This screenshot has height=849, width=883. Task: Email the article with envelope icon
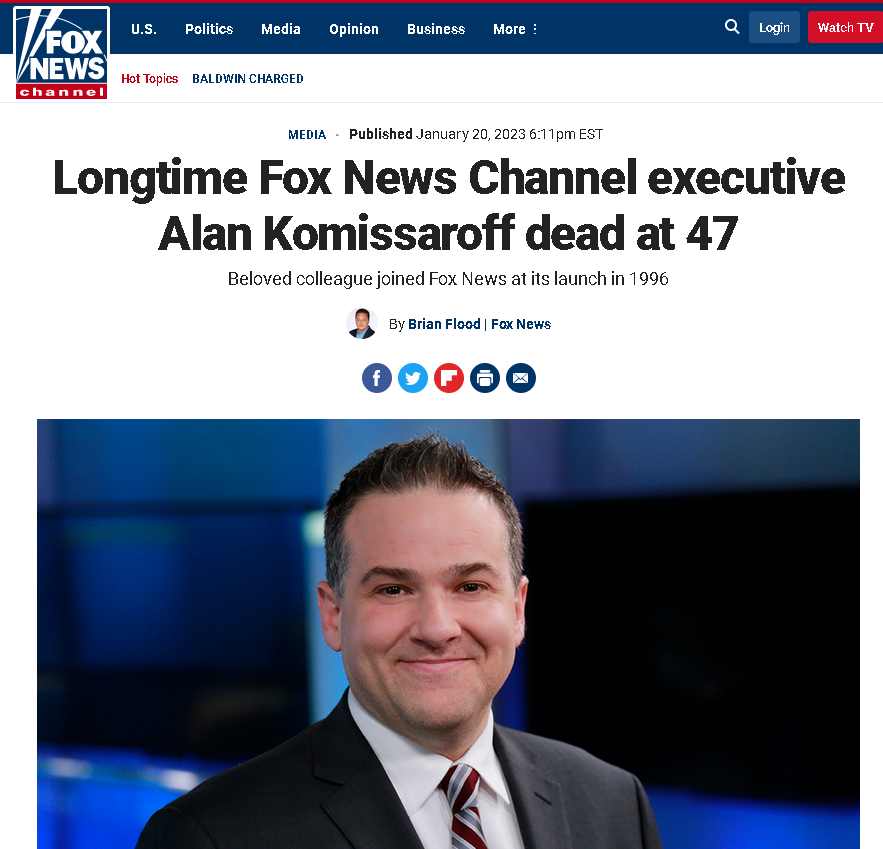click(521, 378)
